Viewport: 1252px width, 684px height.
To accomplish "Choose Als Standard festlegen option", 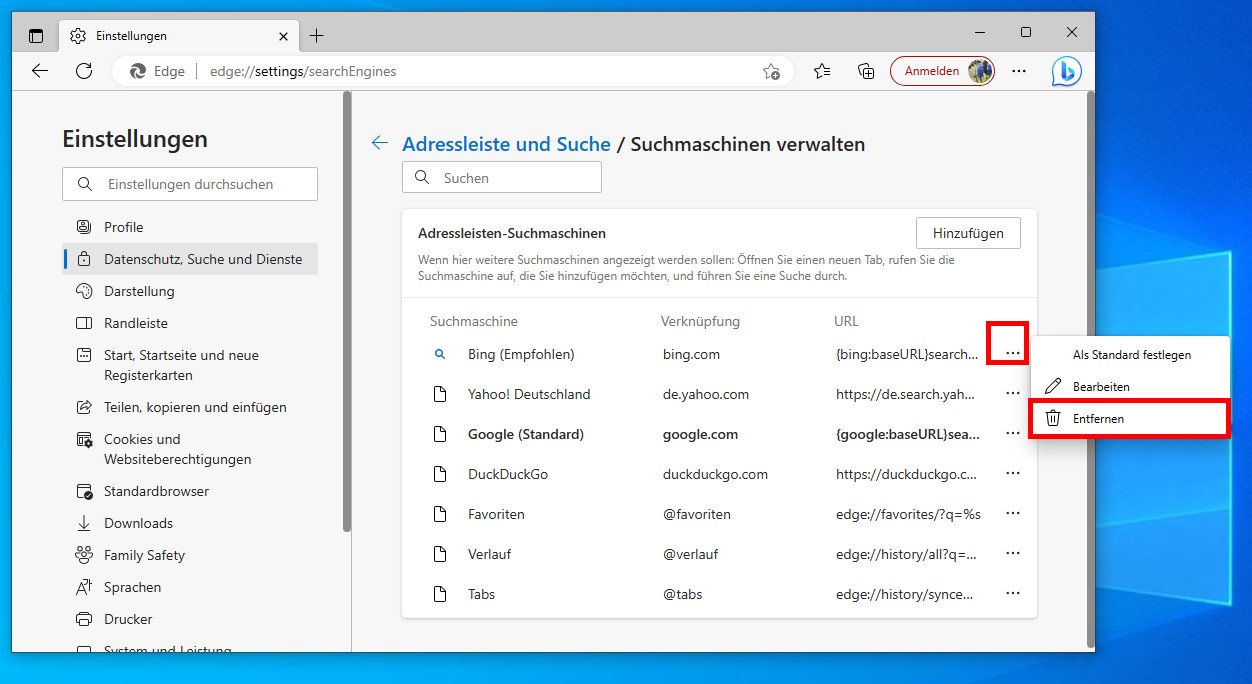I will [1131, 354].
